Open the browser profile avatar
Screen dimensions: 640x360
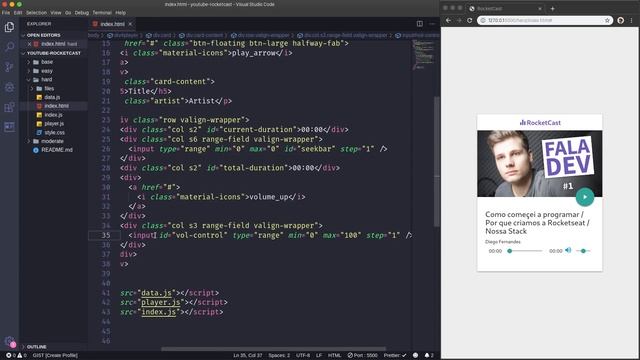pos(620,20)
